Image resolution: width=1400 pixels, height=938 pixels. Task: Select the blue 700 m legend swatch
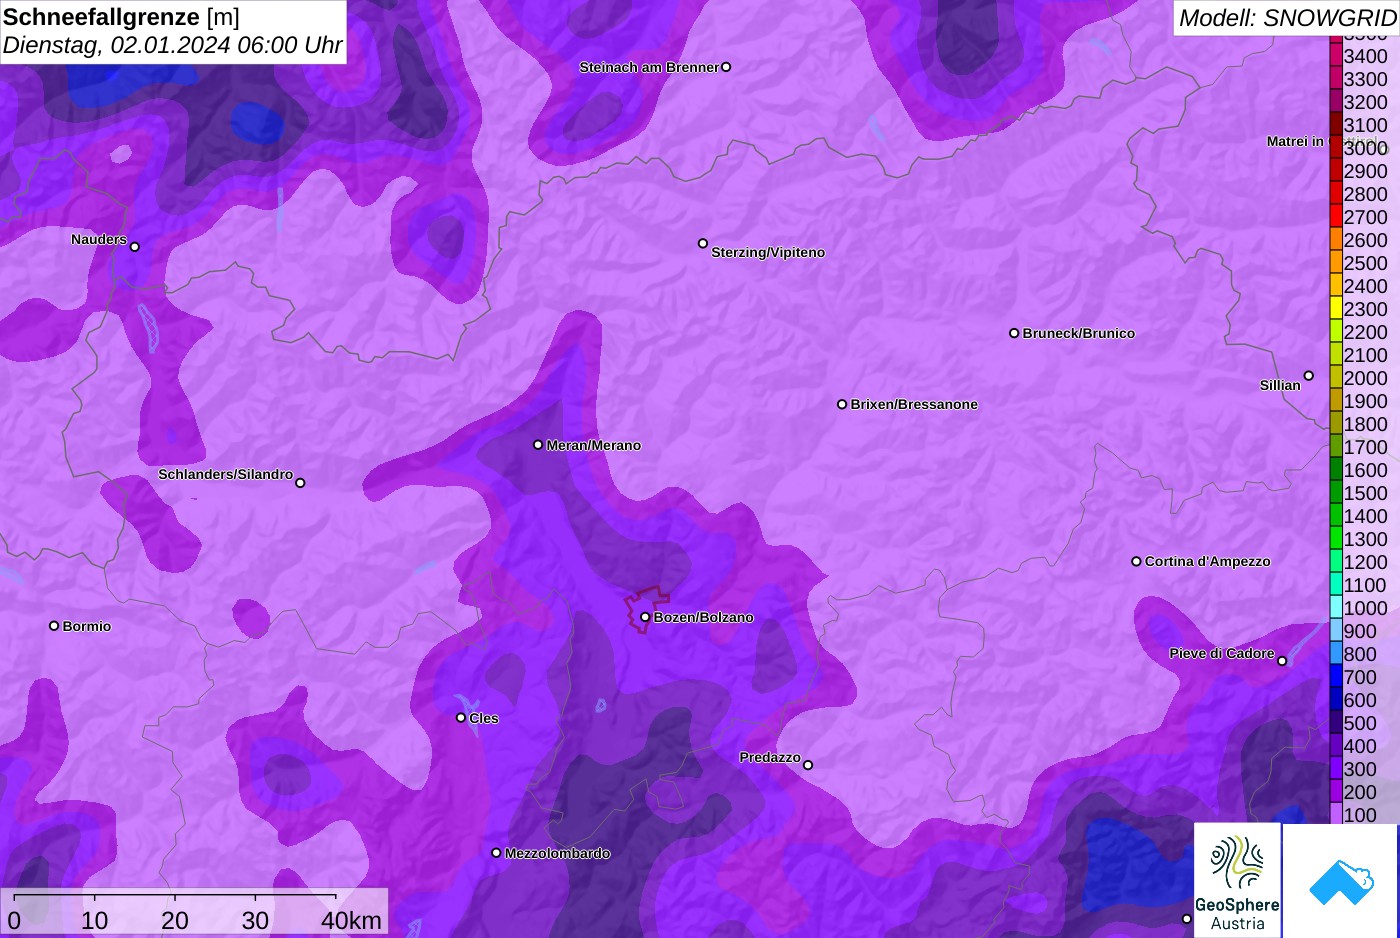[1336, 677]
